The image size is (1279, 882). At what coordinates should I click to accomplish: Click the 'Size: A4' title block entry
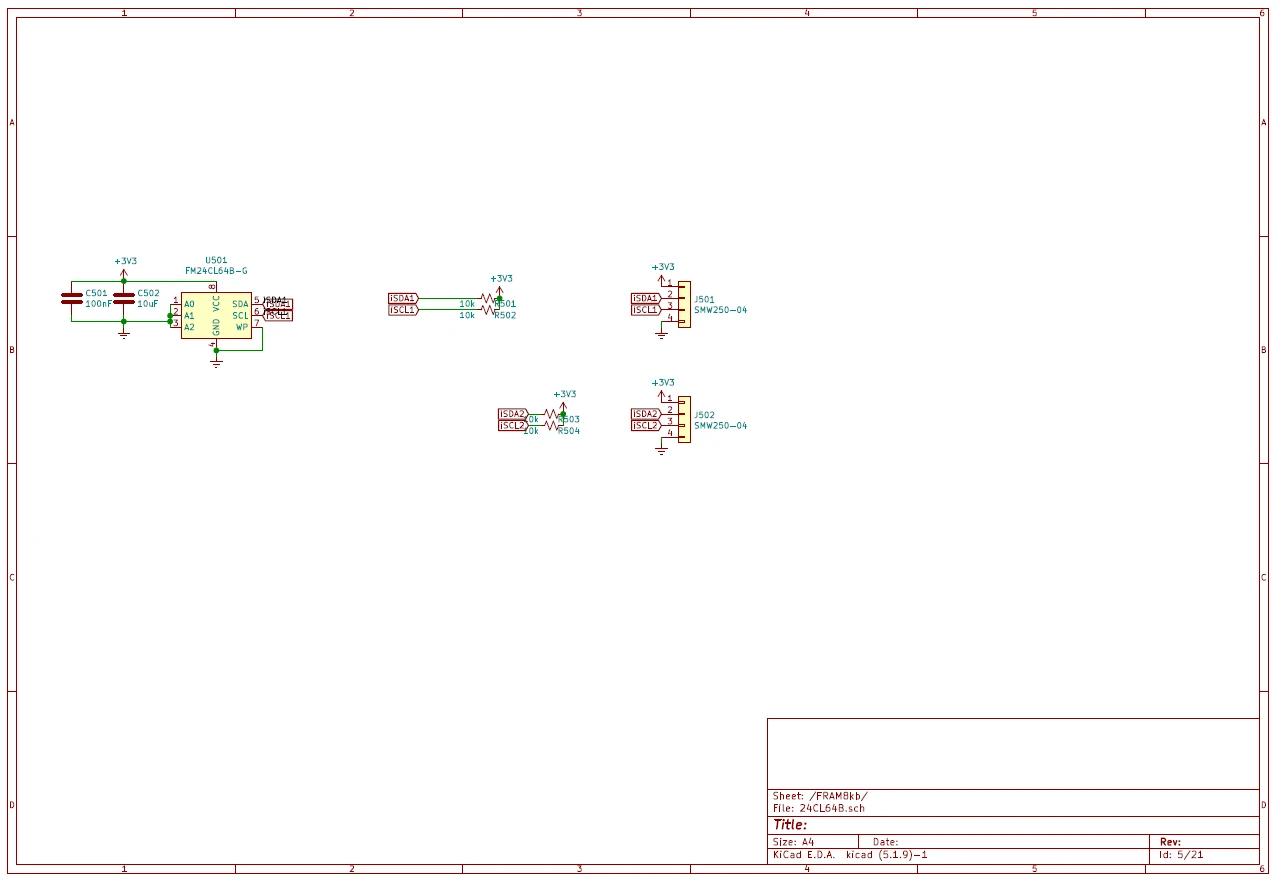(x=794, y=842)
